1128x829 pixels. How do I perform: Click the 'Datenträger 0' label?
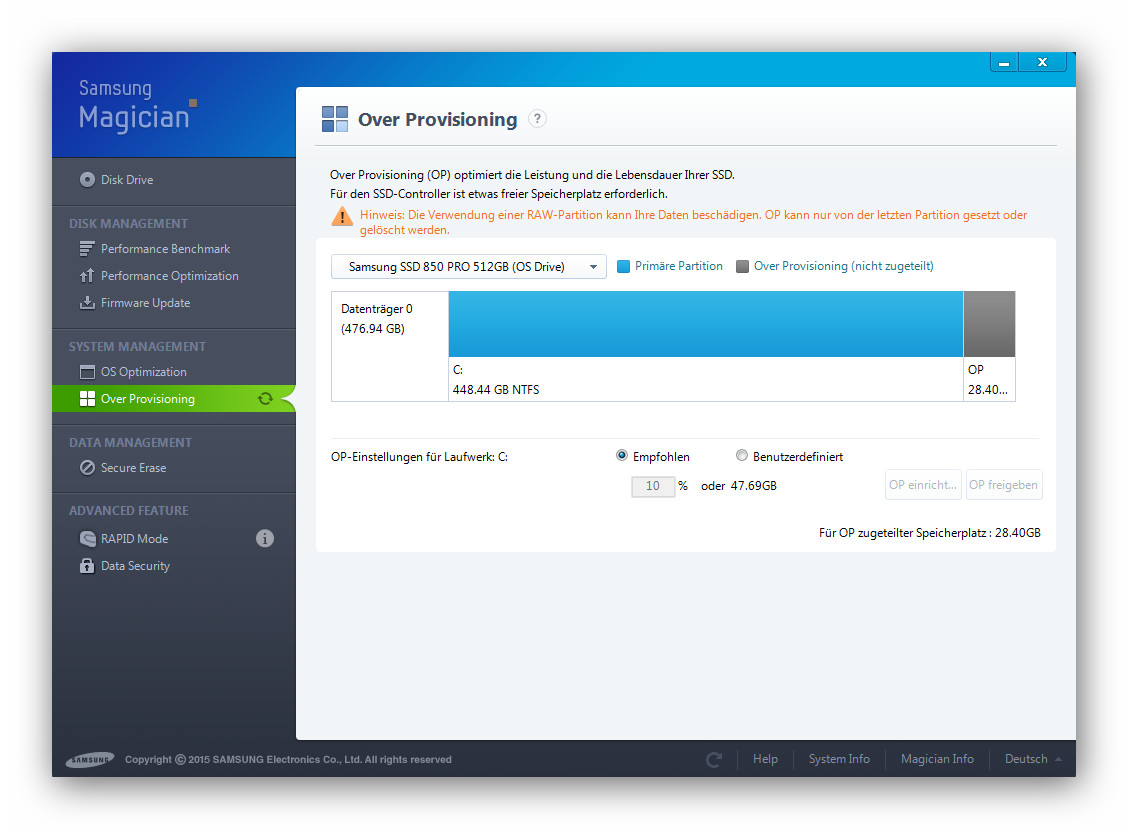coord(376,309)
